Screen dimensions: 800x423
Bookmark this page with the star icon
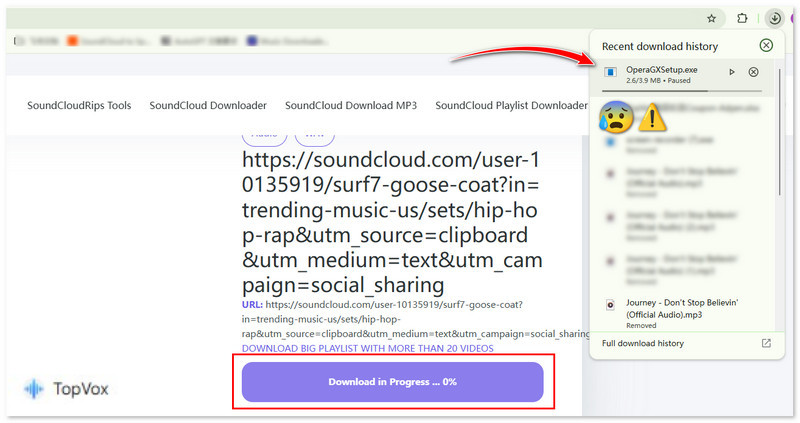pos(711,19)
